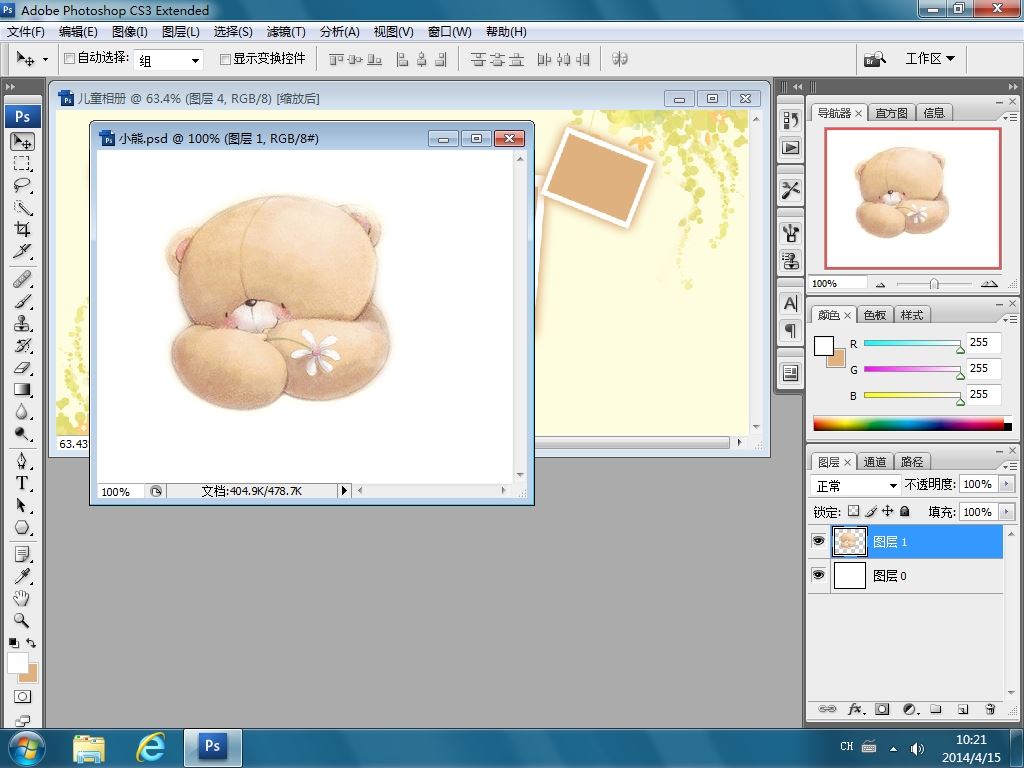Viewport: 1024px width, 768px height.
Task: Create a new layer group
Action: [x=936, y=709]
